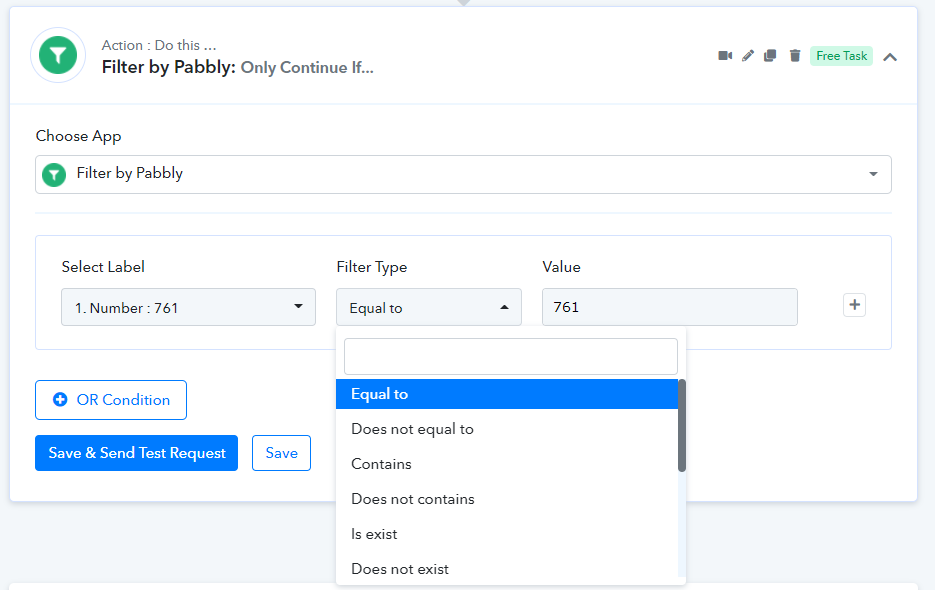The height and width of the screenshot is (590, 935).
Task: Click the pencil rename icon
Action: coord(748,55)
